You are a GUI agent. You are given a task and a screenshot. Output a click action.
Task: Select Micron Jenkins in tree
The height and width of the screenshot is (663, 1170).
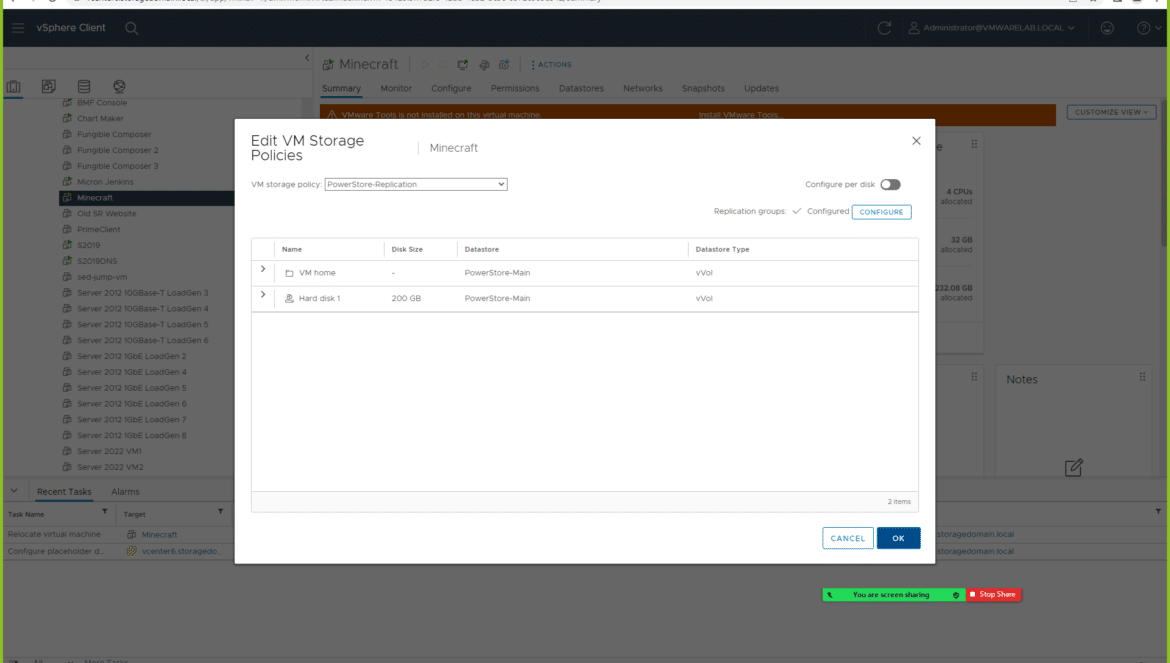click(105, 182)
